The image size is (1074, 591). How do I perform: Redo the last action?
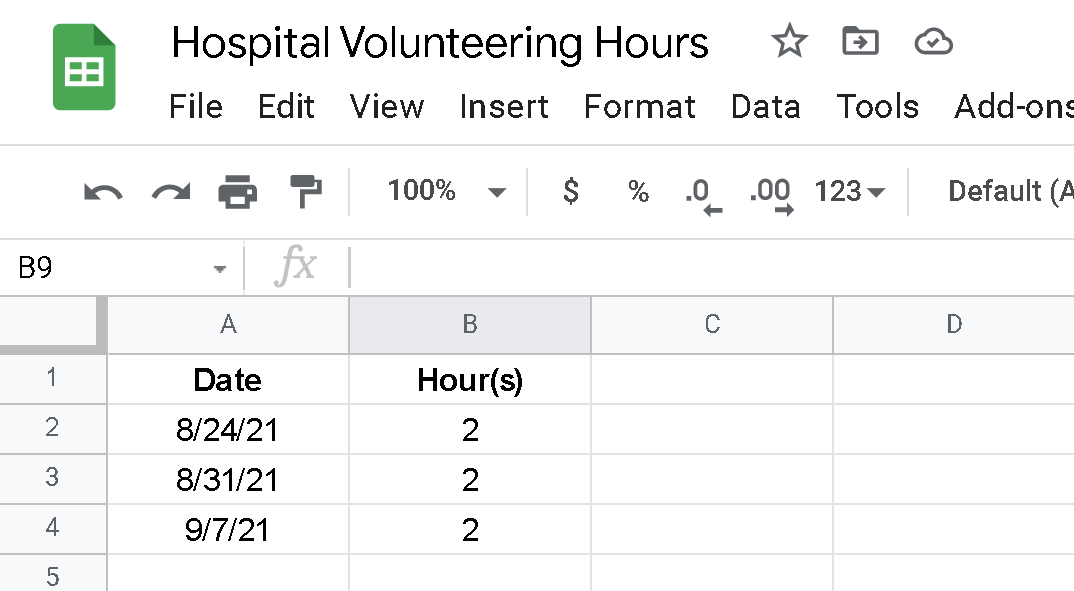(170, 191)
